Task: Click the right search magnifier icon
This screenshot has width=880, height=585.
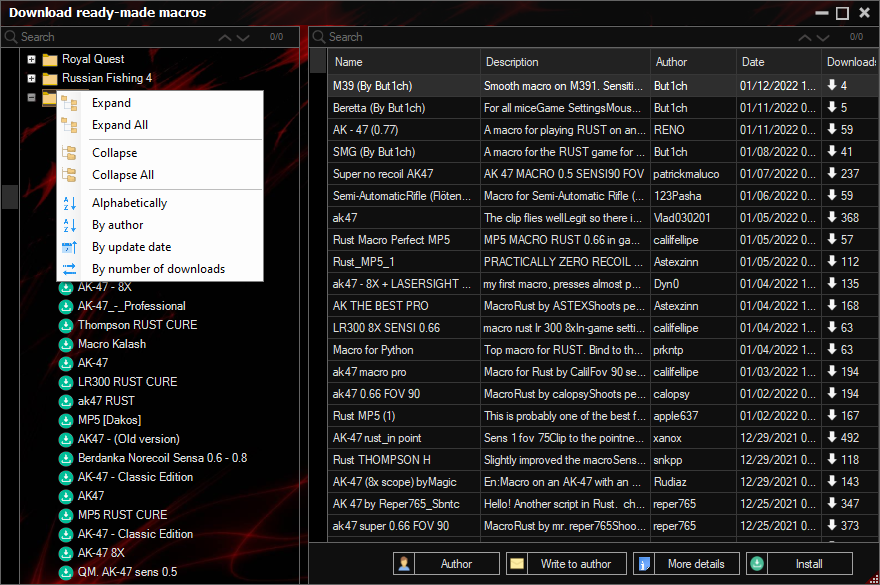Action: tap(319, 37)
